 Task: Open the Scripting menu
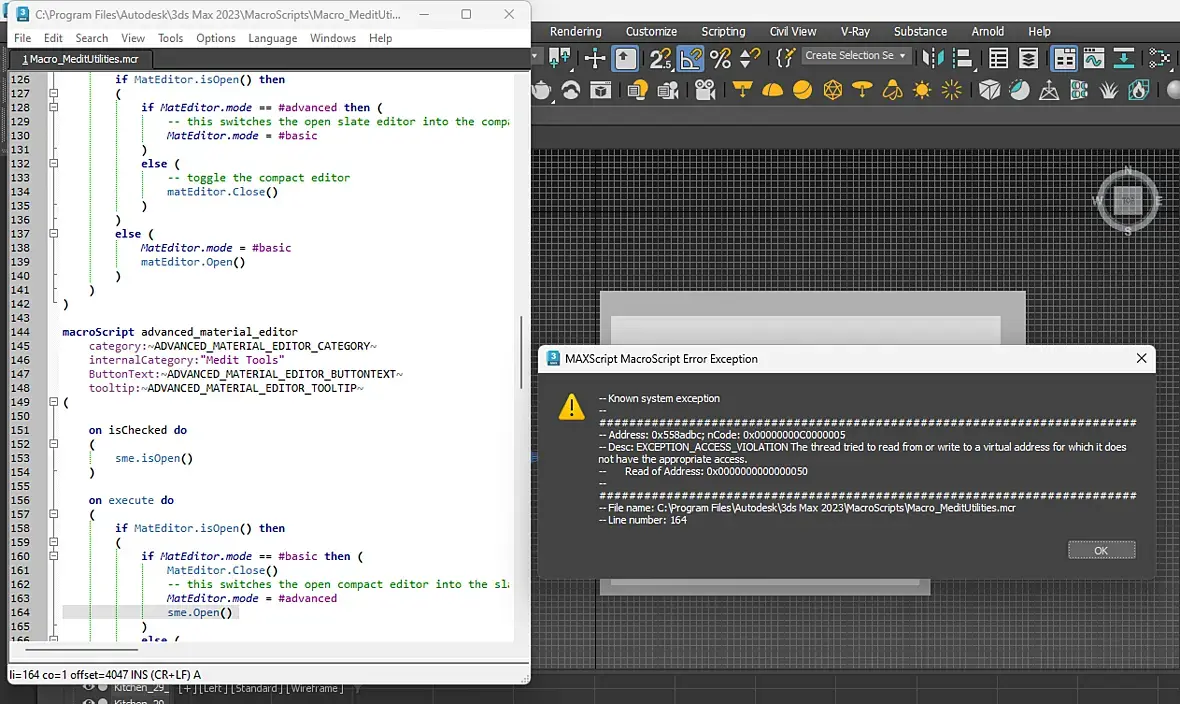[x=723, y=31]
